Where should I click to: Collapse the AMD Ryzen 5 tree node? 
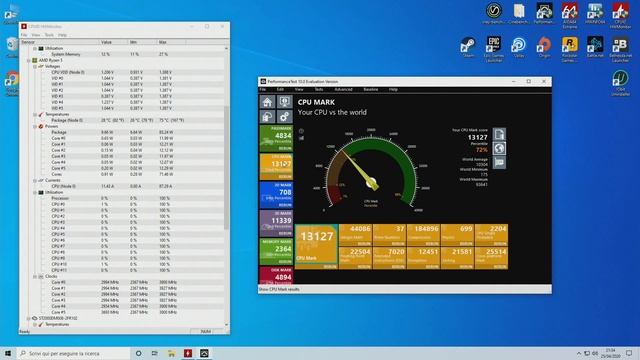coord(29,60)
